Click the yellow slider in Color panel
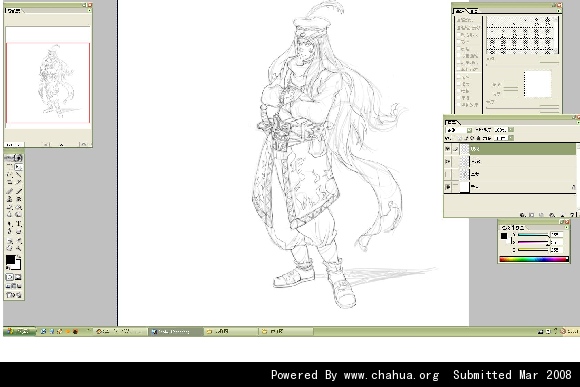580x387 pixels. [533, 250]
